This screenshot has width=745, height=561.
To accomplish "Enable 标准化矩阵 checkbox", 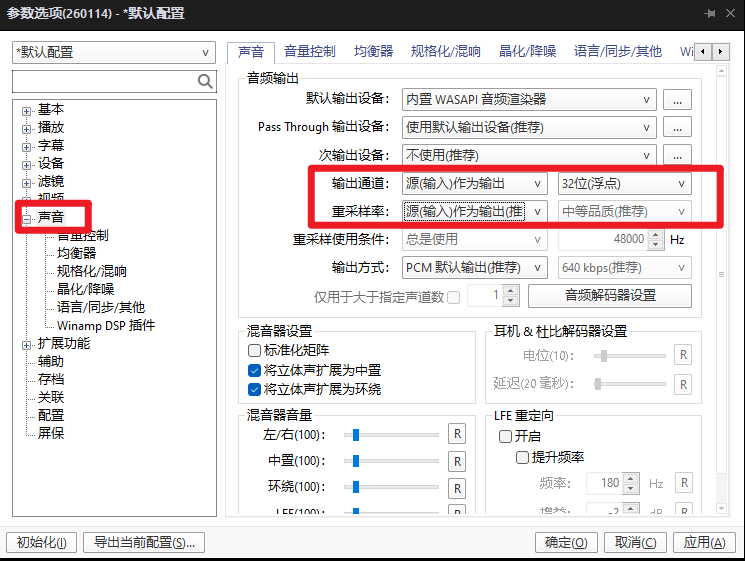I will coord(254,351).
